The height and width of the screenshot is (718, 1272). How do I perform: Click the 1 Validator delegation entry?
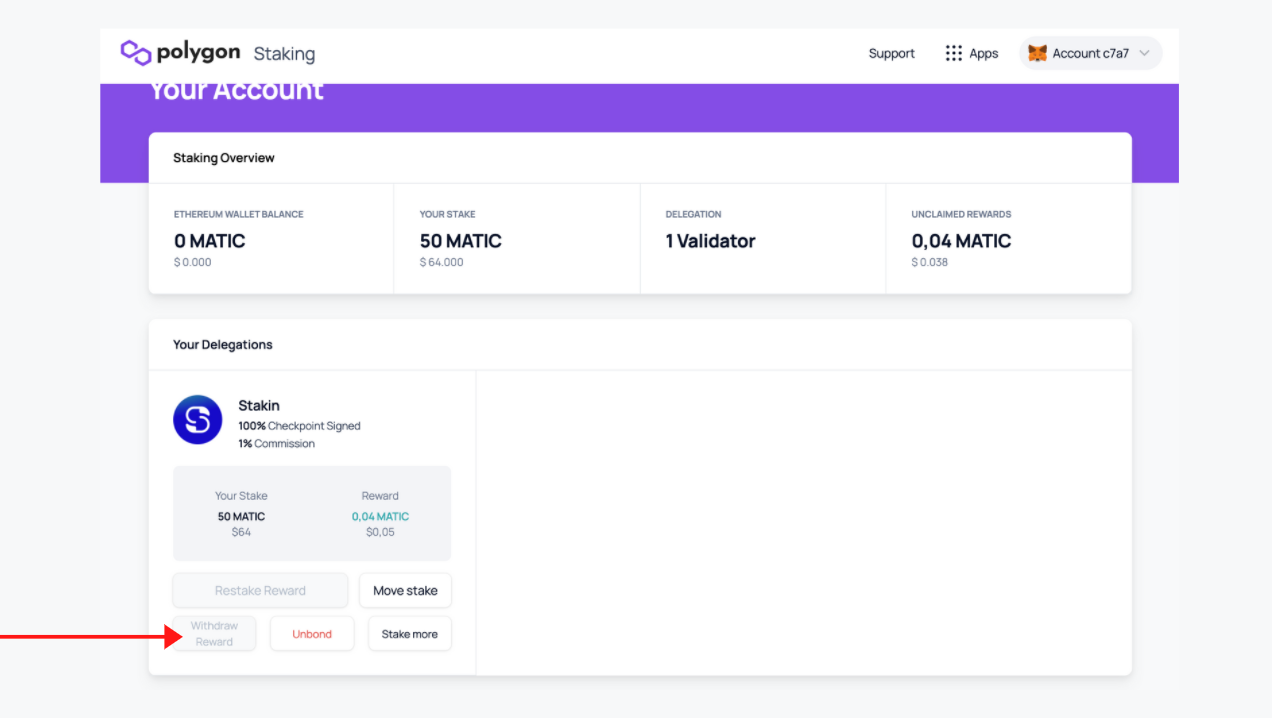(710, 240)
